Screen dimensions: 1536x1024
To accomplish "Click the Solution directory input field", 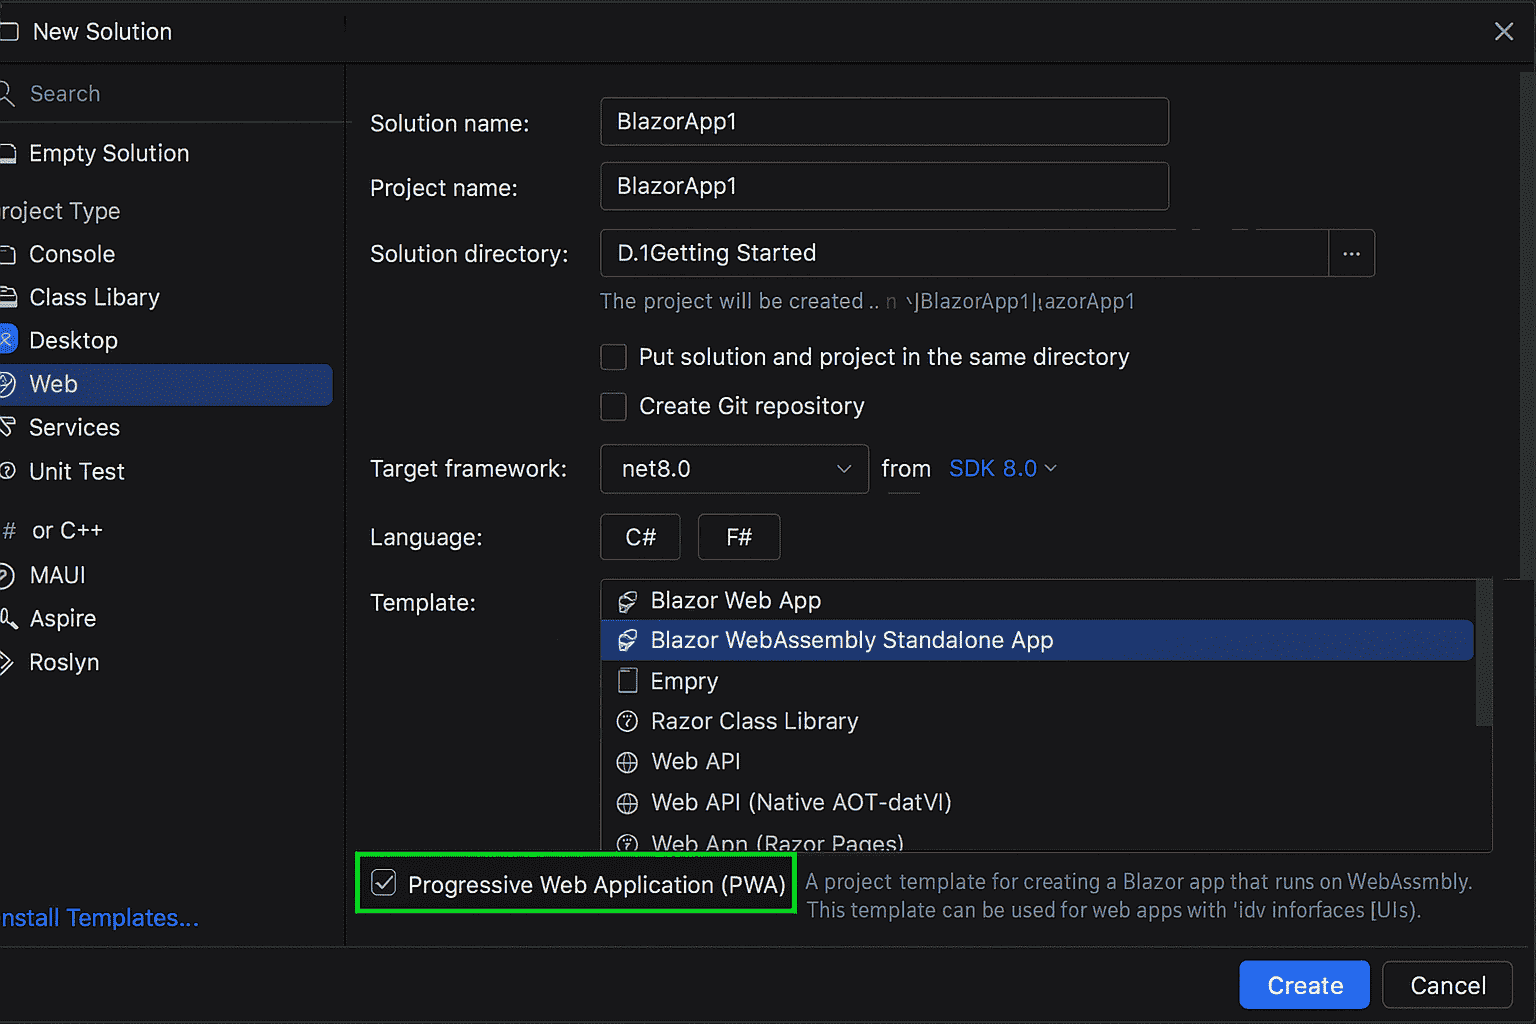I will click(x=964, y=253).
